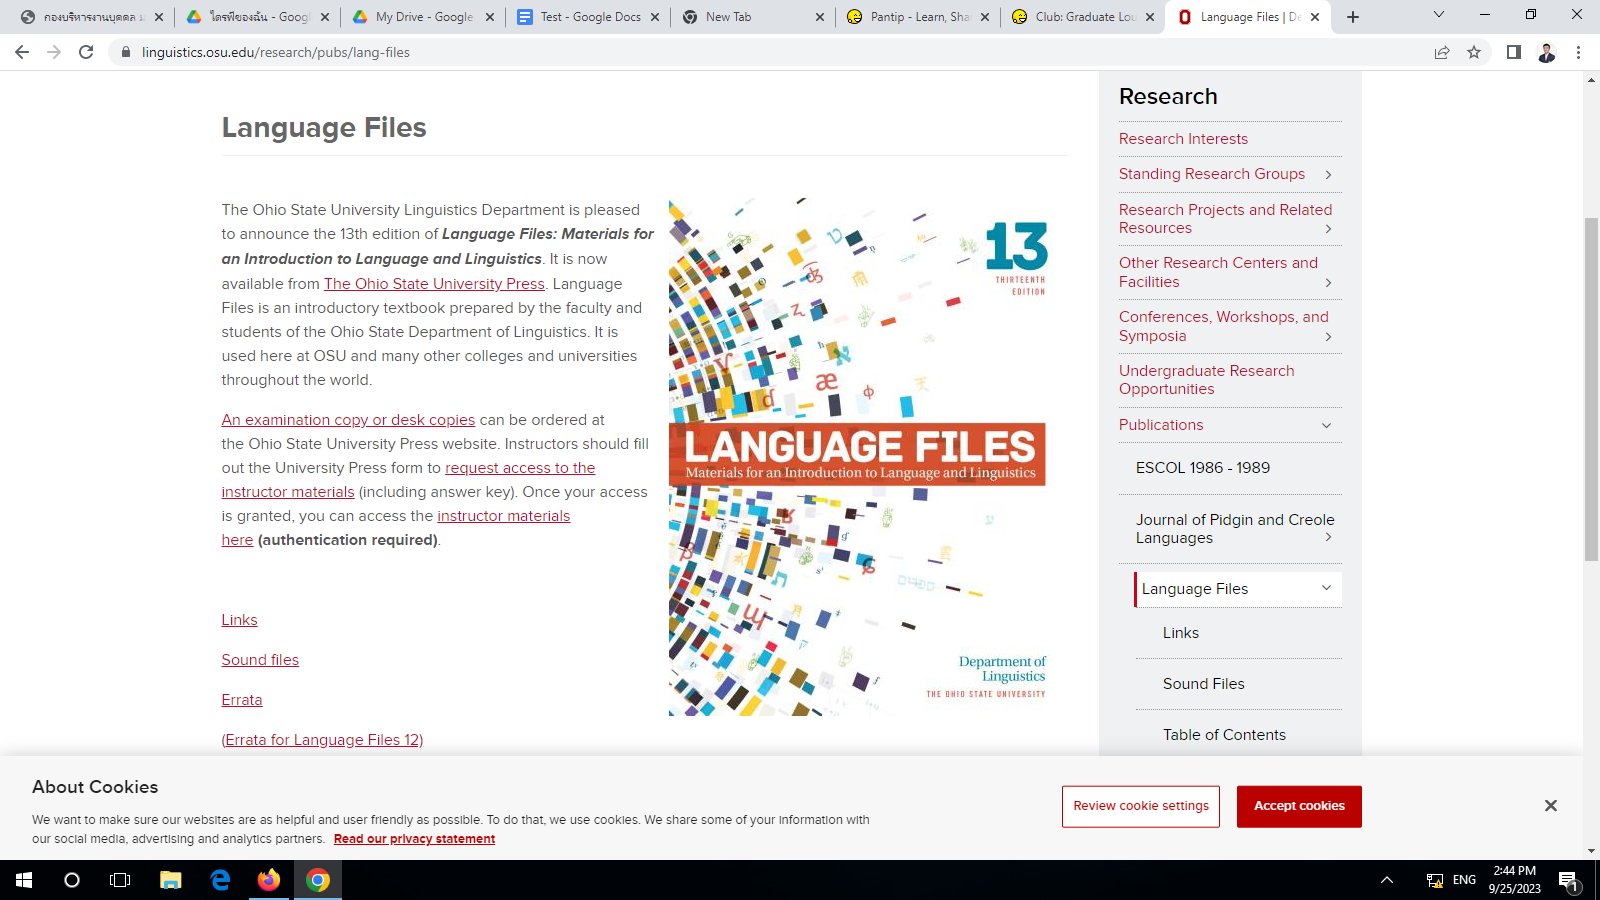
Task: Switch to the Club: Graduate tab
Action: point(1084,17)
